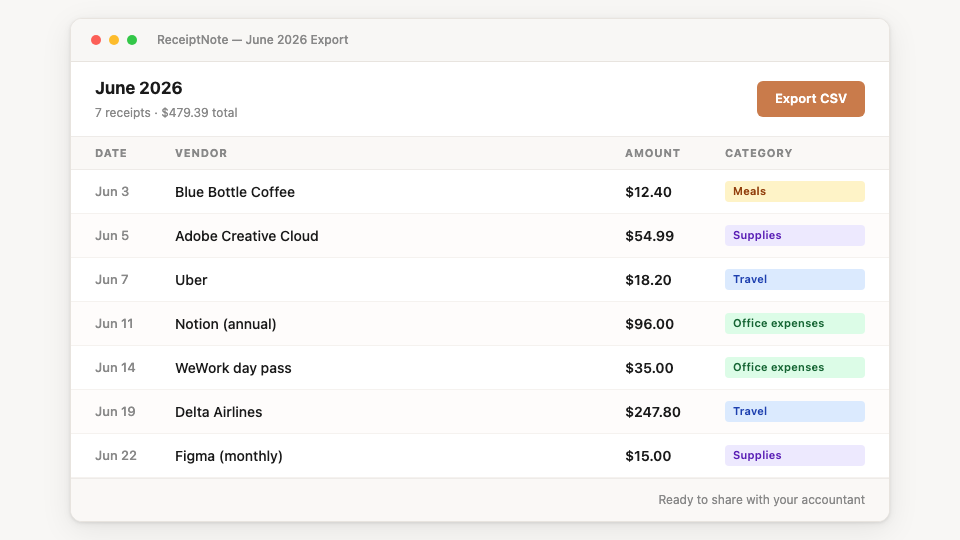
Task: Click the June 2026 heading
Action: pyautogui.click(x=139, y=88)
